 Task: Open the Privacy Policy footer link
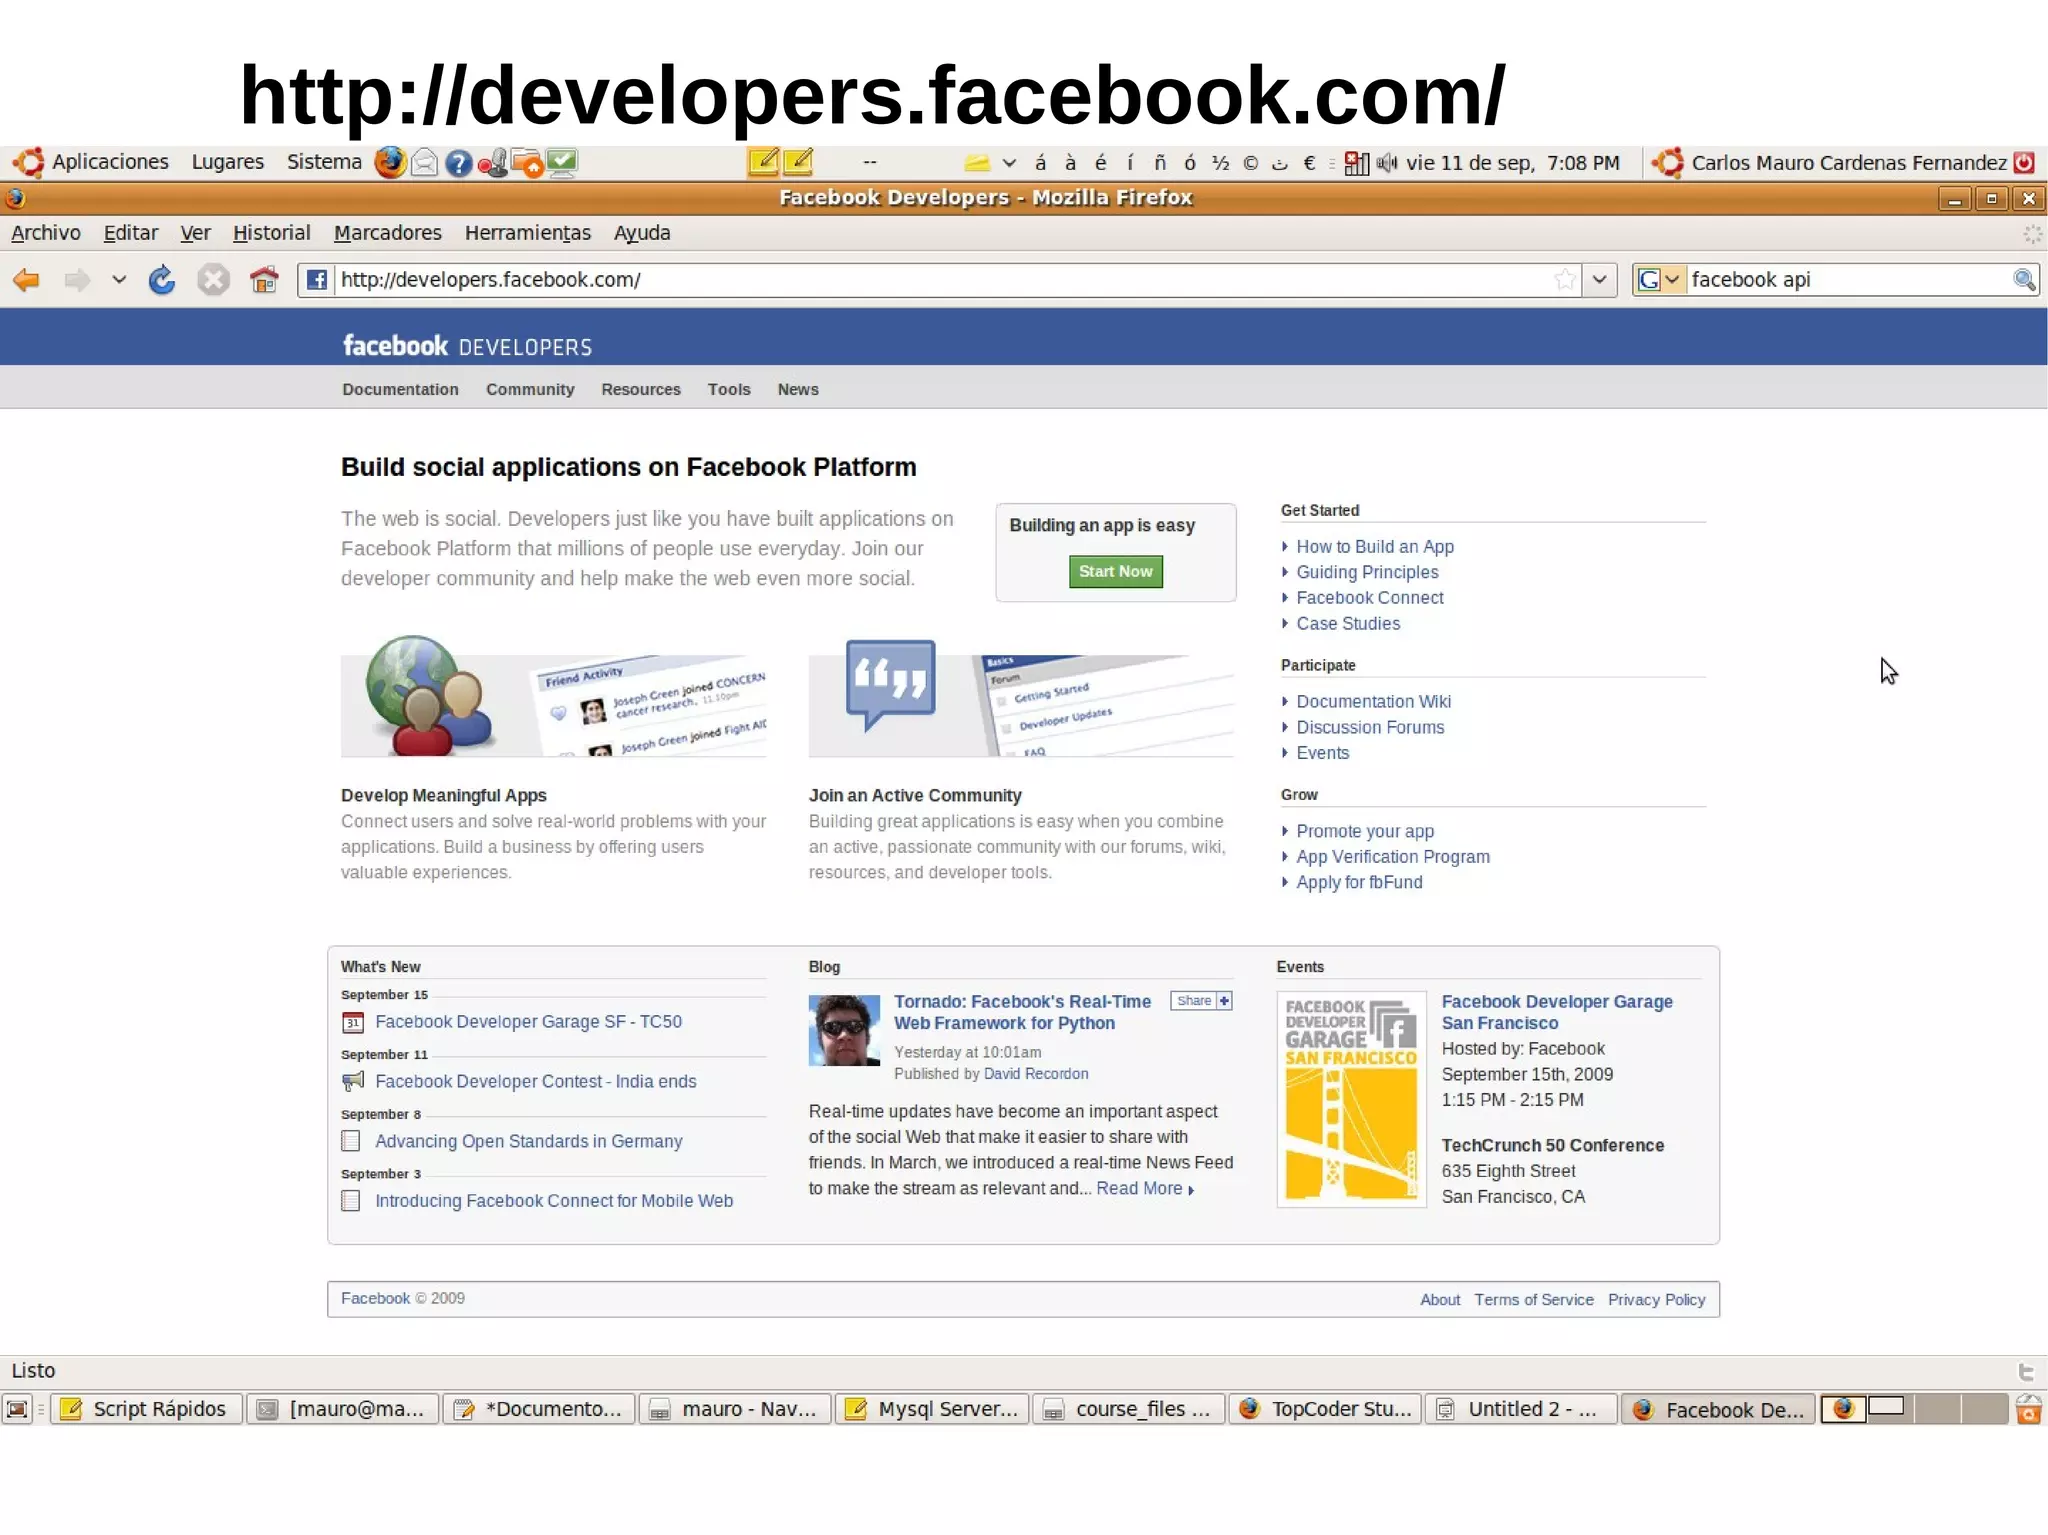1656,1300
